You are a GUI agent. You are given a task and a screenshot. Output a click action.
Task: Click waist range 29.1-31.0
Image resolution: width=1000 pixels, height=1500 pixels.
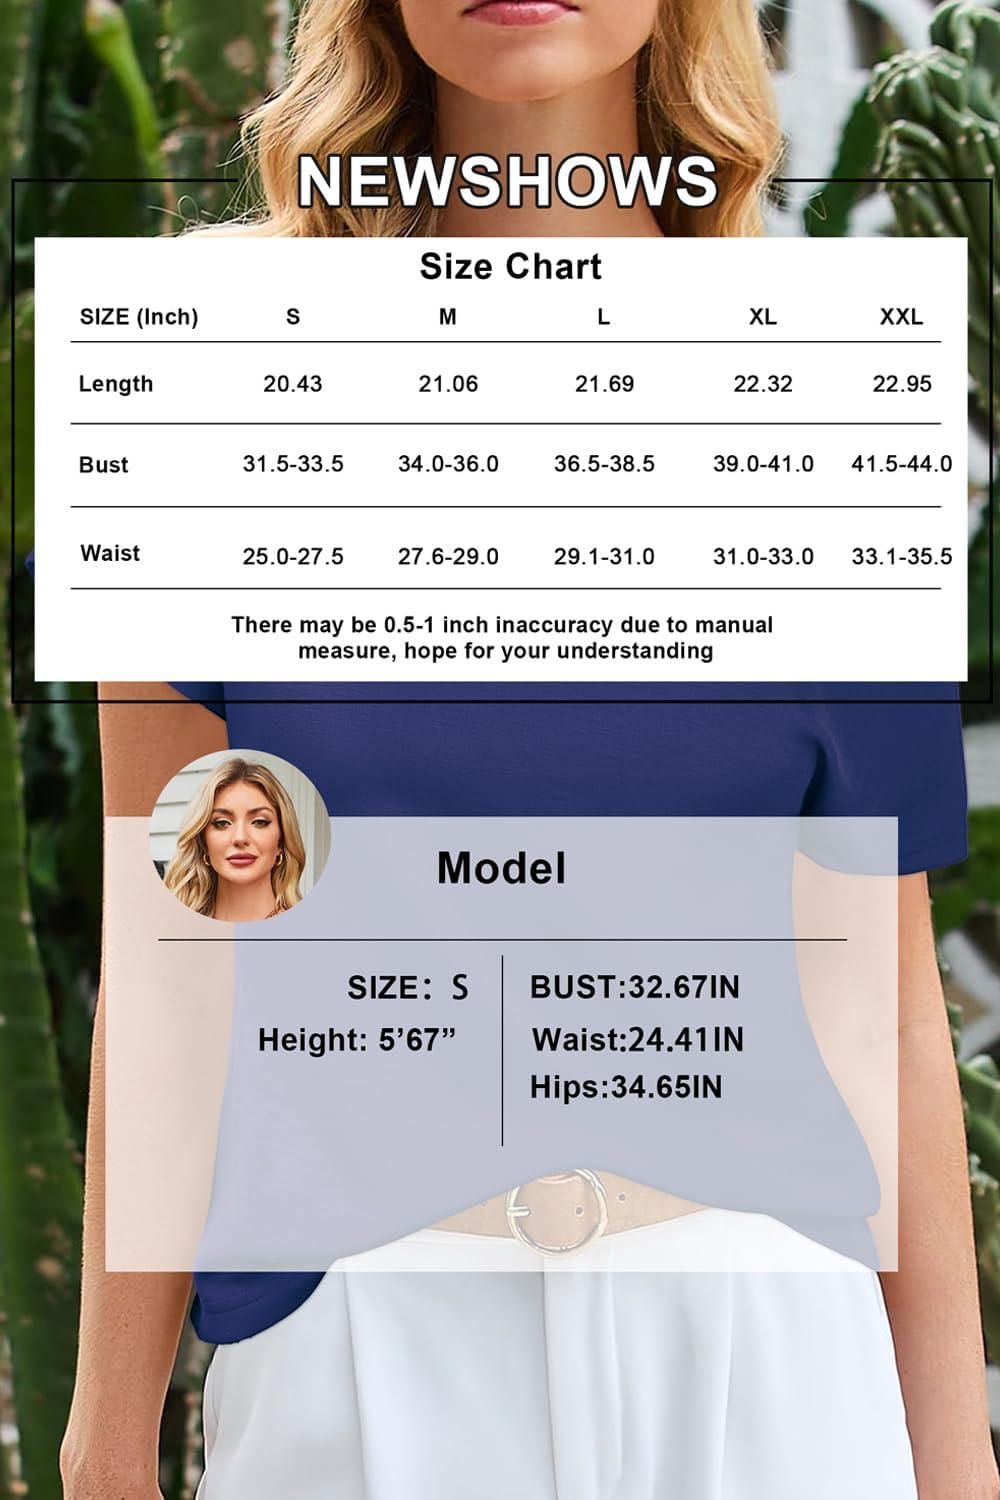(x=604, y=556)
